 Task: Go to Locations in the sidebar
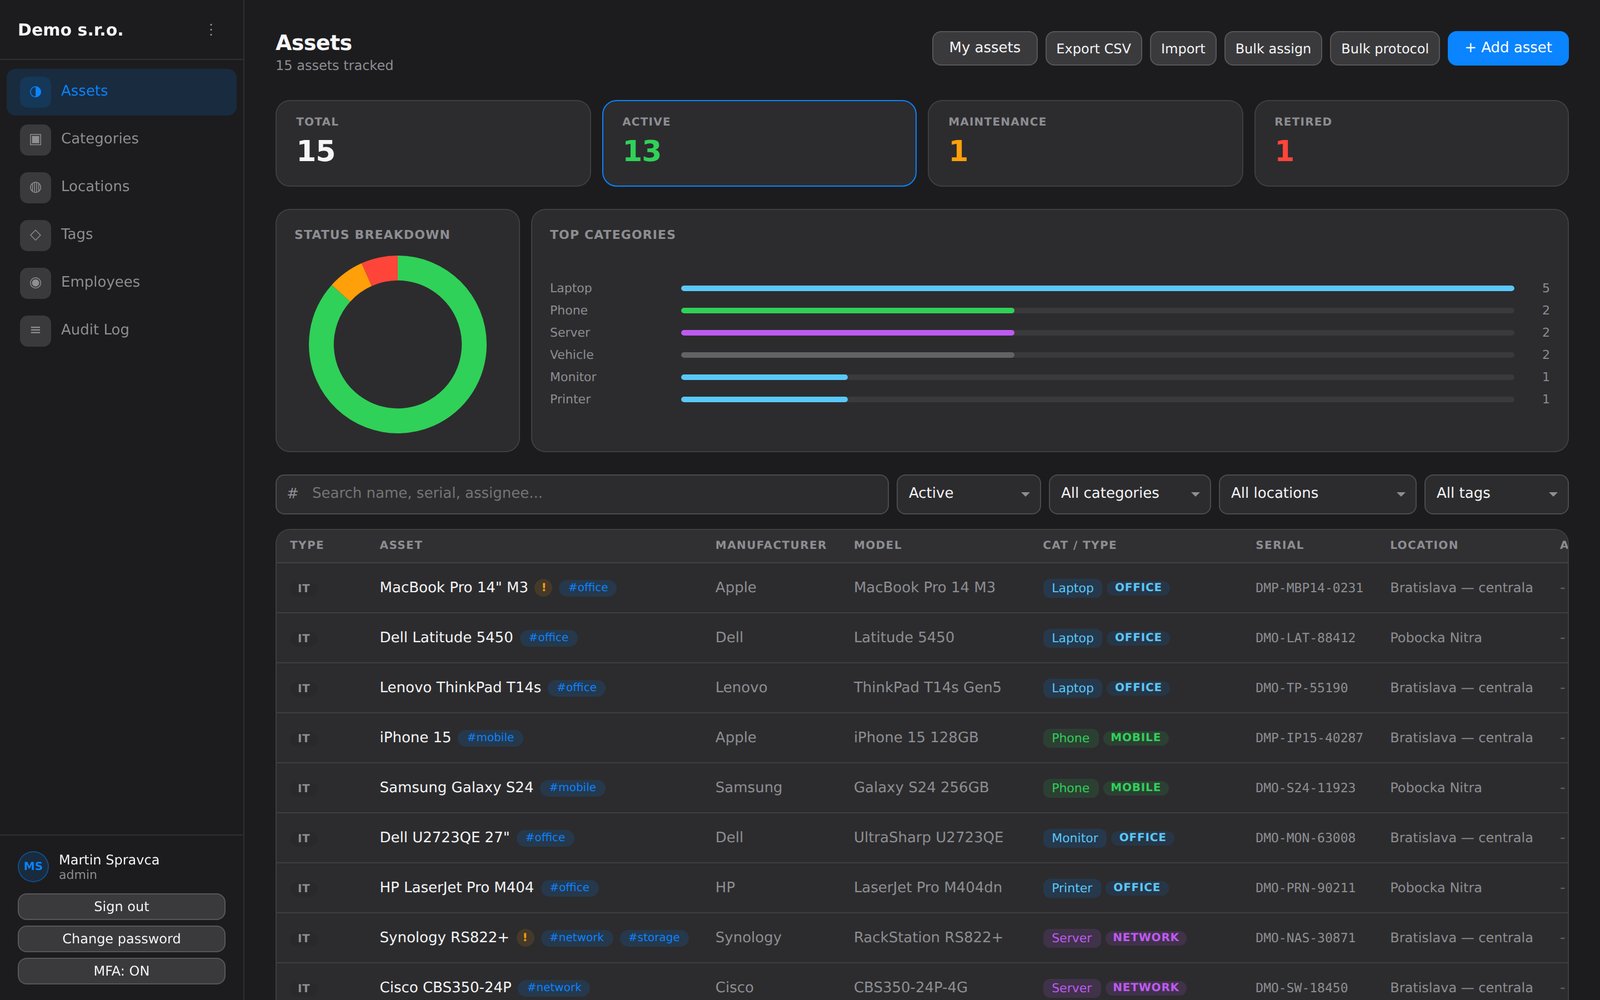pos(122,187)
